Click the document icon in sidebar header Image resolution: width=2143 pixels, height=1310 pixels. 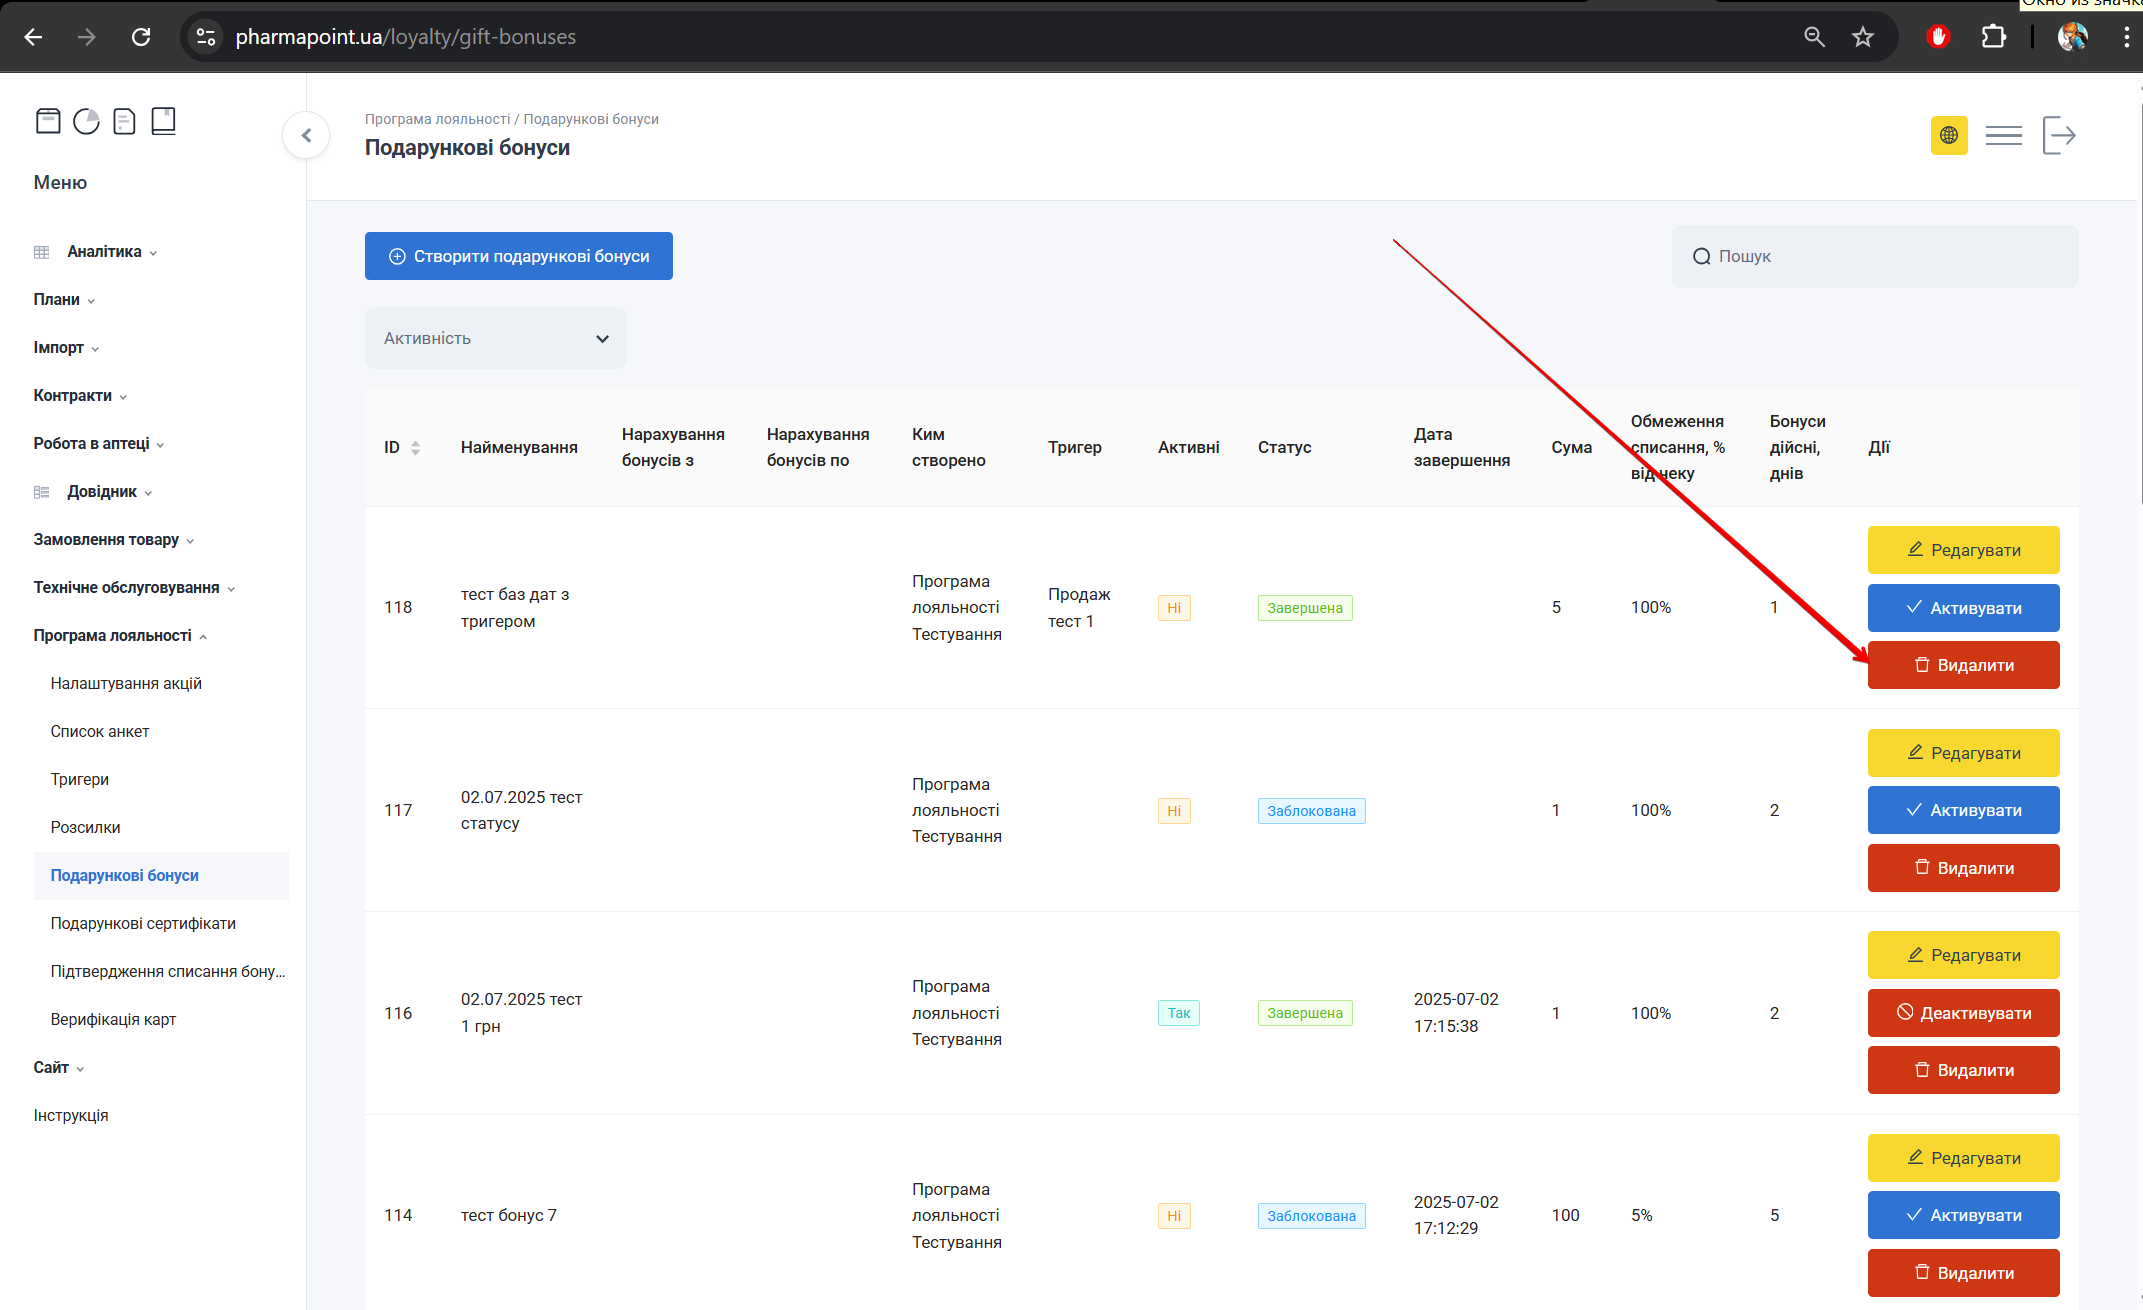click(125, 121)
